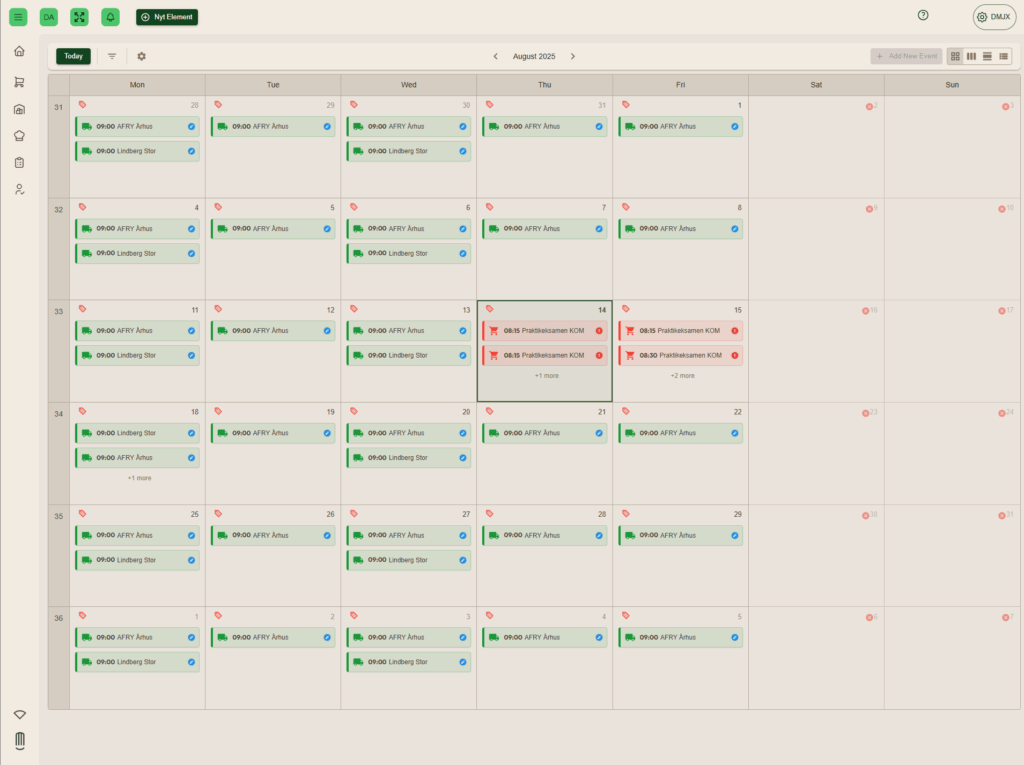Click the help question mark icon
The image size is (1024, 765).
(923, 15)
